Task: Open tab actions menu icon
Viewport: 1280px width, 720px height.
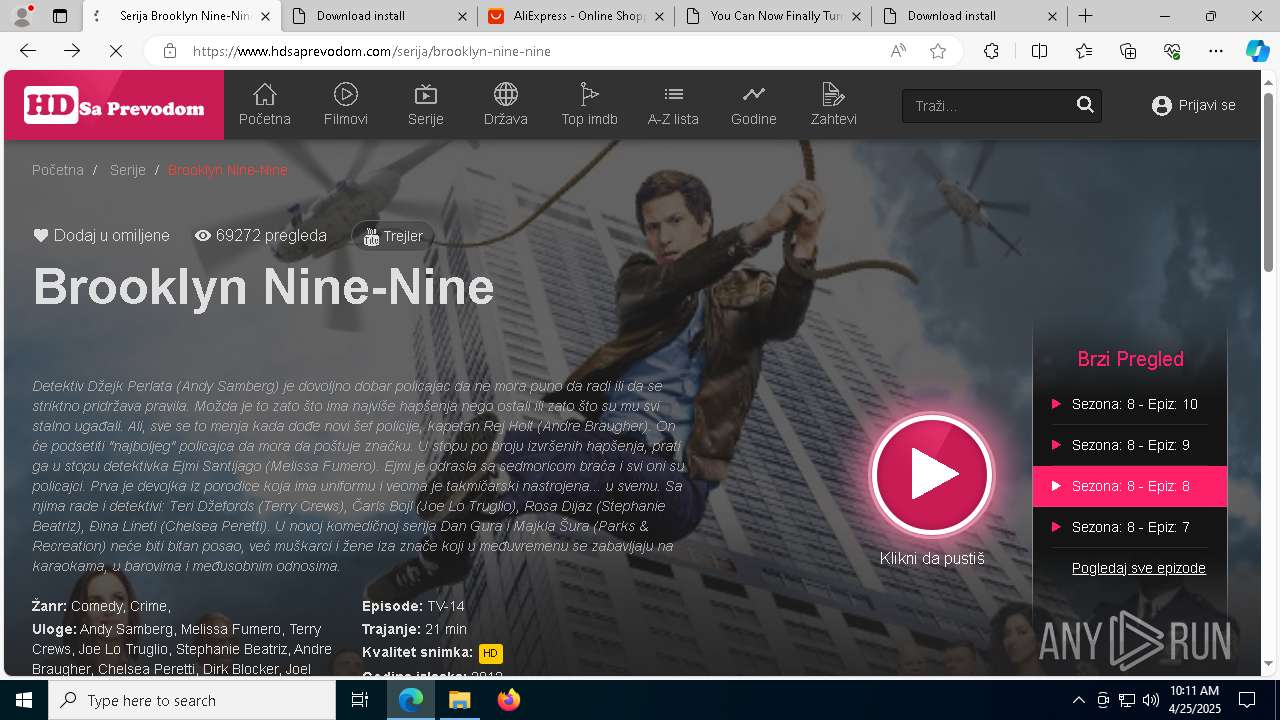Action: pos(60,16)
